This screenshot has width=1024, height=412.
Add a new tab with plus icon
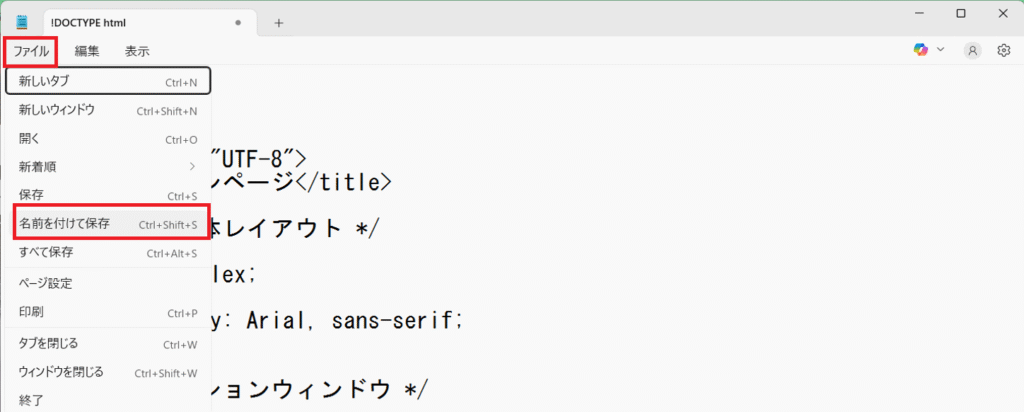point(279,23)
